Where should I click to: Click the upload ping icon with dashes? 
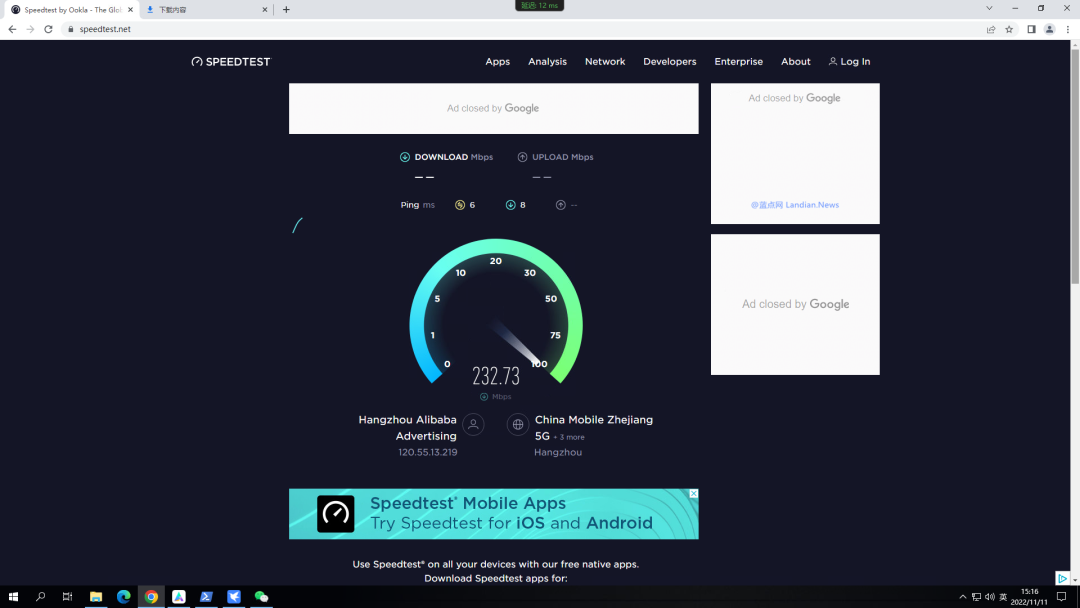pyautogui.click(x=561, y=205)
